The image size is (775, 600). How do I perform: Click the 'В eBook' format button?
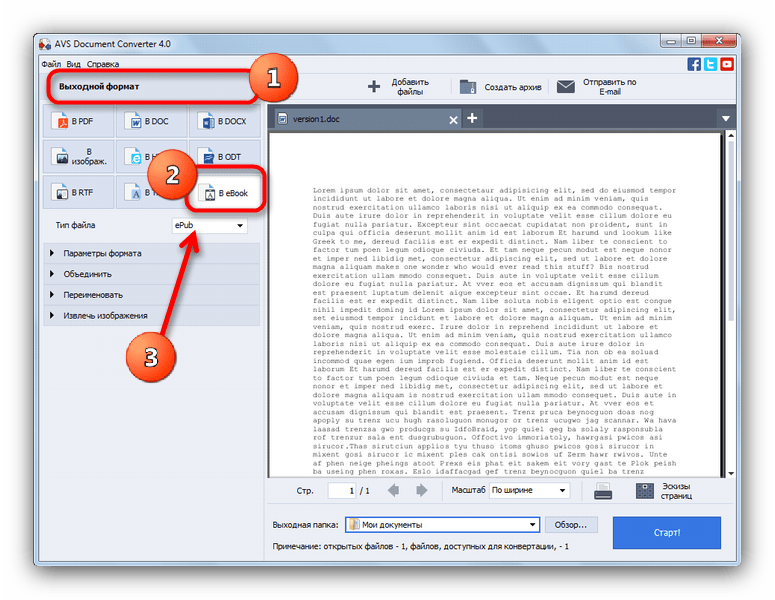coord(226,193)
